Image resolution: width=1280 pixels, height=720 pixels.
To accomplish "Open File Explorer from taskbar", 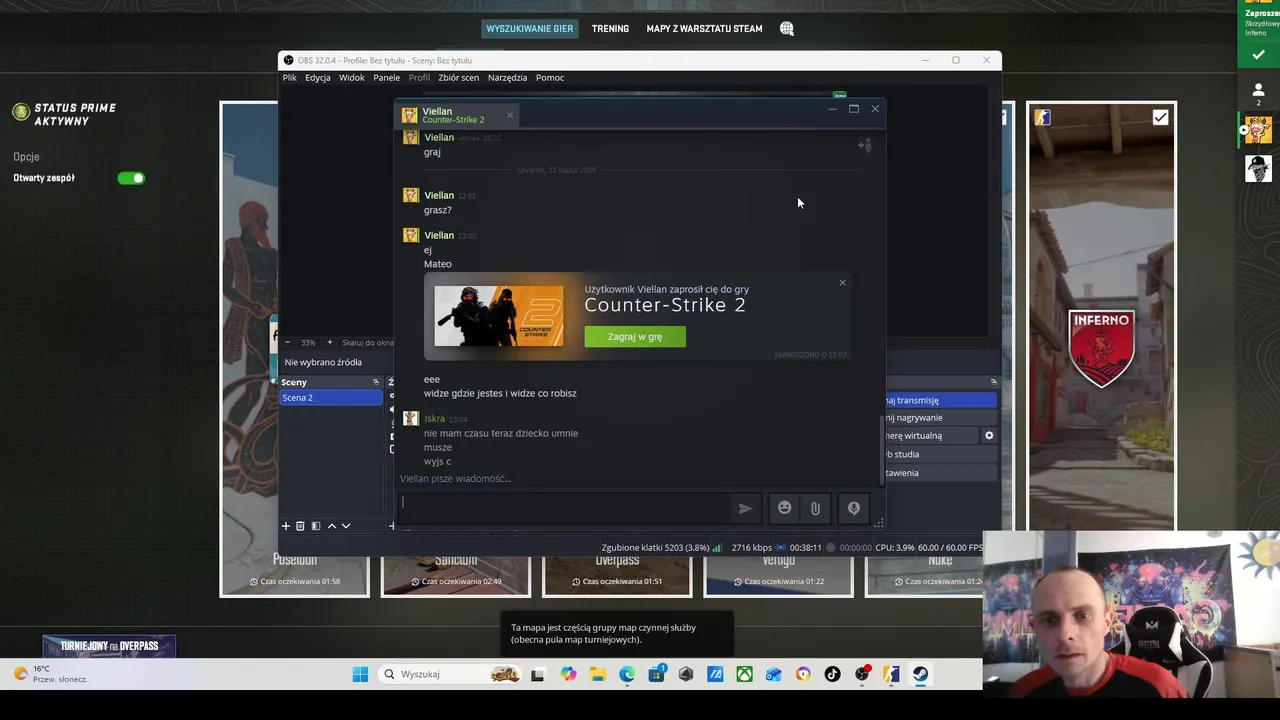I will coord(597,674).
